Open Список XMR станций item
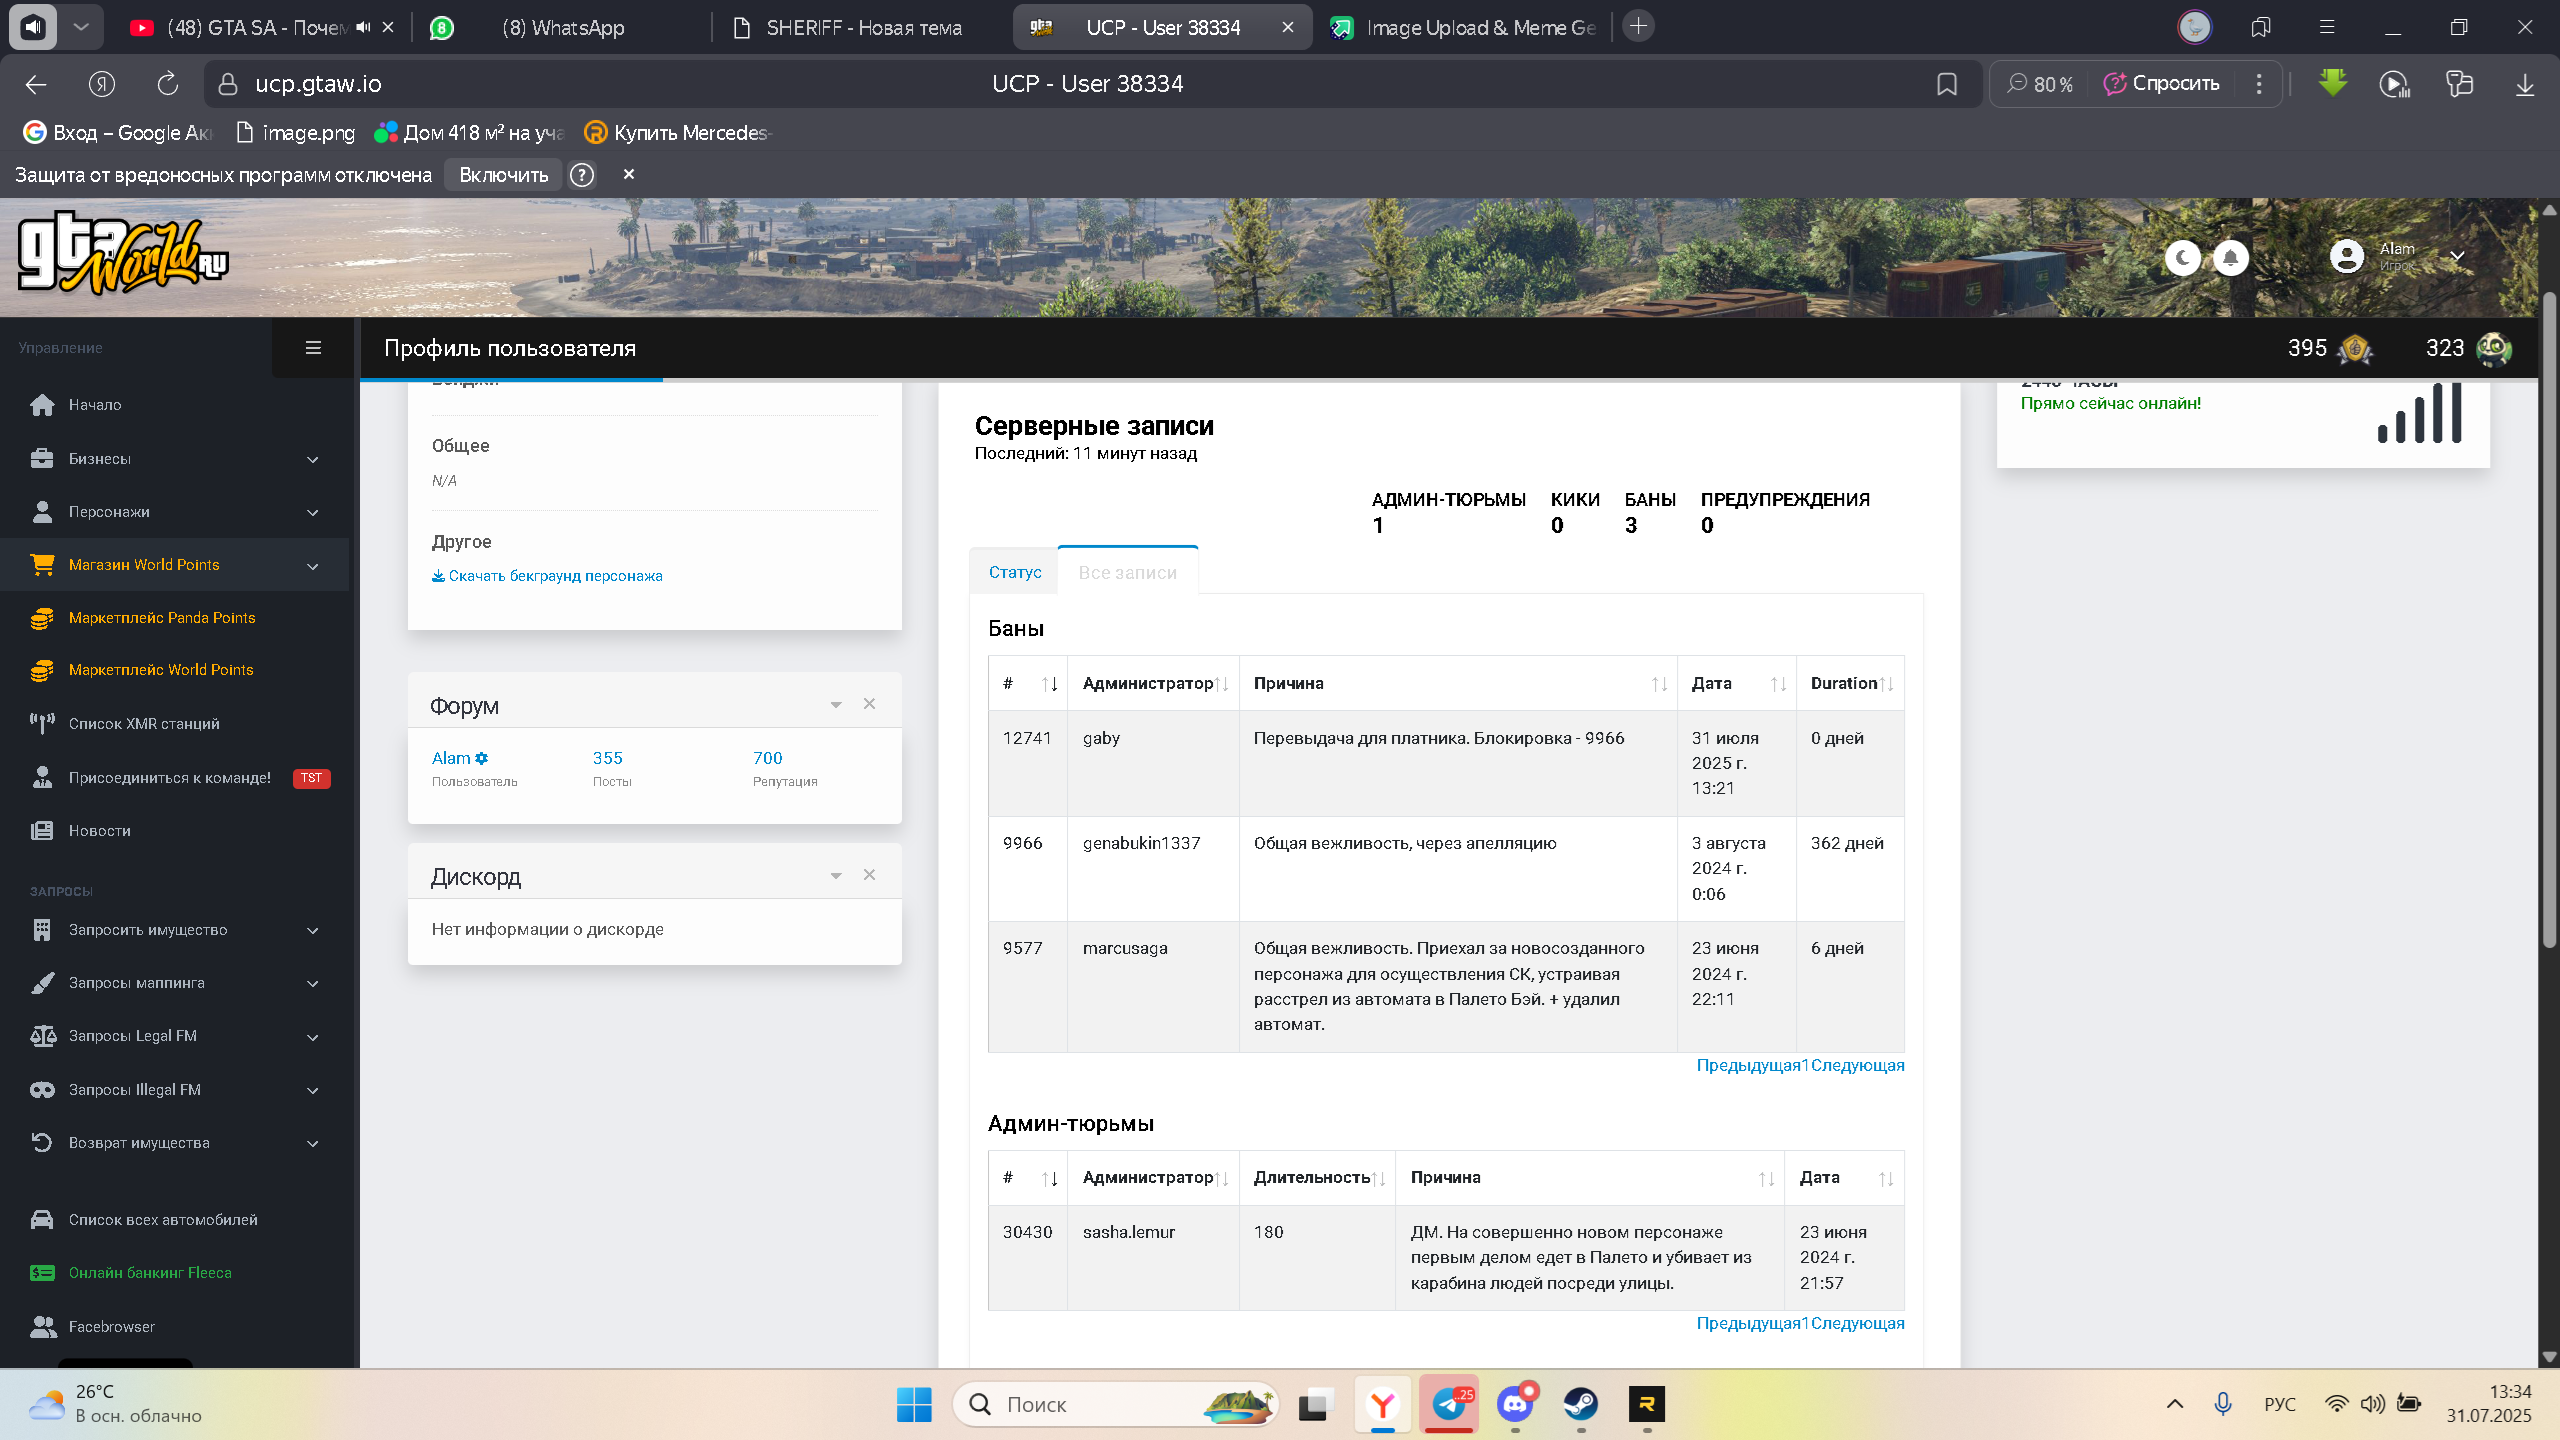The width and height of the screenshot is (2560, 1440). [175, 724]
